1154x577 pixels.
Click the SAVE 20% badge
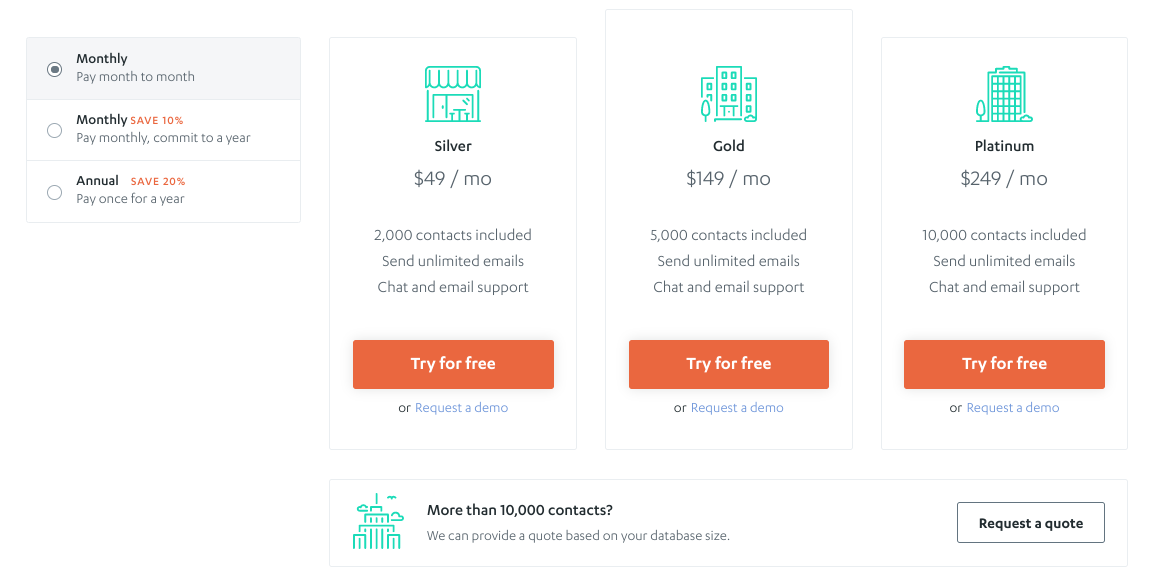click(158, 182)
